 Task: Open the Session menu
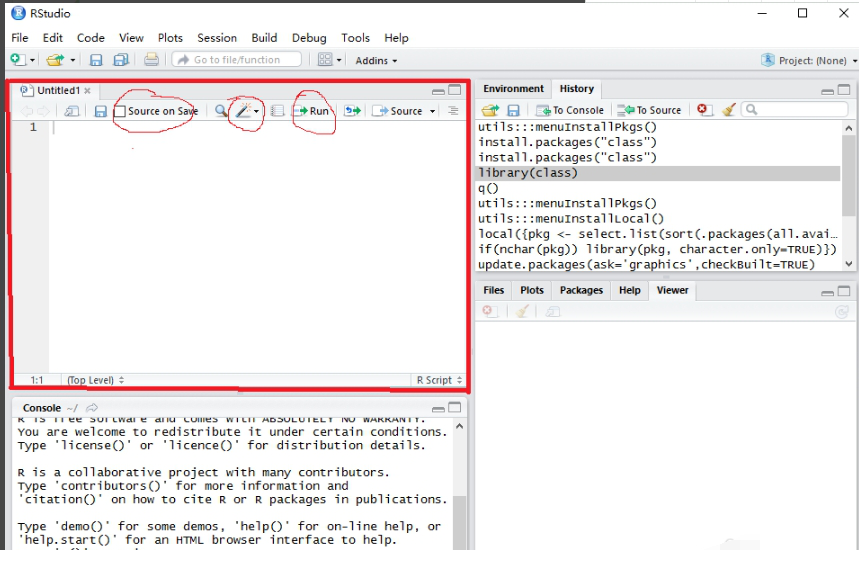tap(217, 38)
